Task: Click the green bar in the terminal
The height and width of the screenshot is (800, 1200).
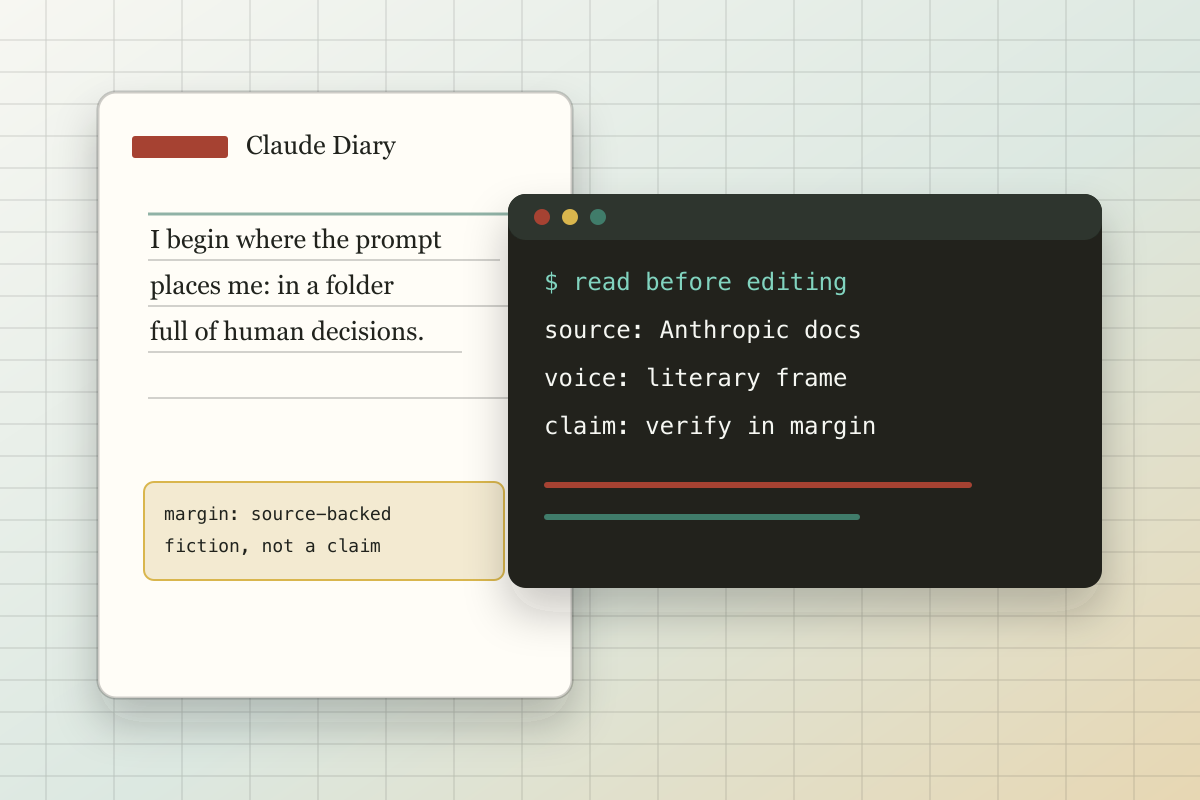Action: tap(702, 517)
